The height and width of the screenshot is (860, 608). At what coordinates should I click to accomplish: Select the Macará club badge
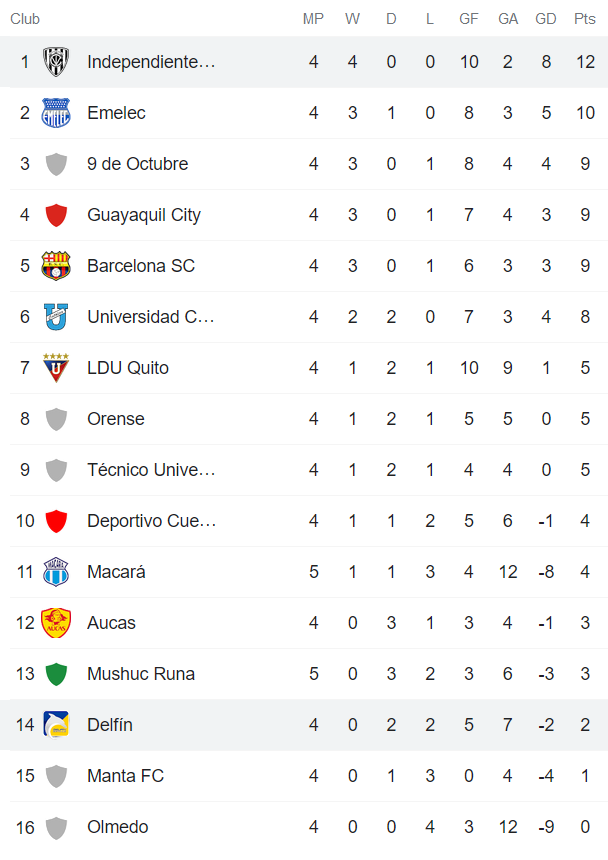(x=57, y=571)
